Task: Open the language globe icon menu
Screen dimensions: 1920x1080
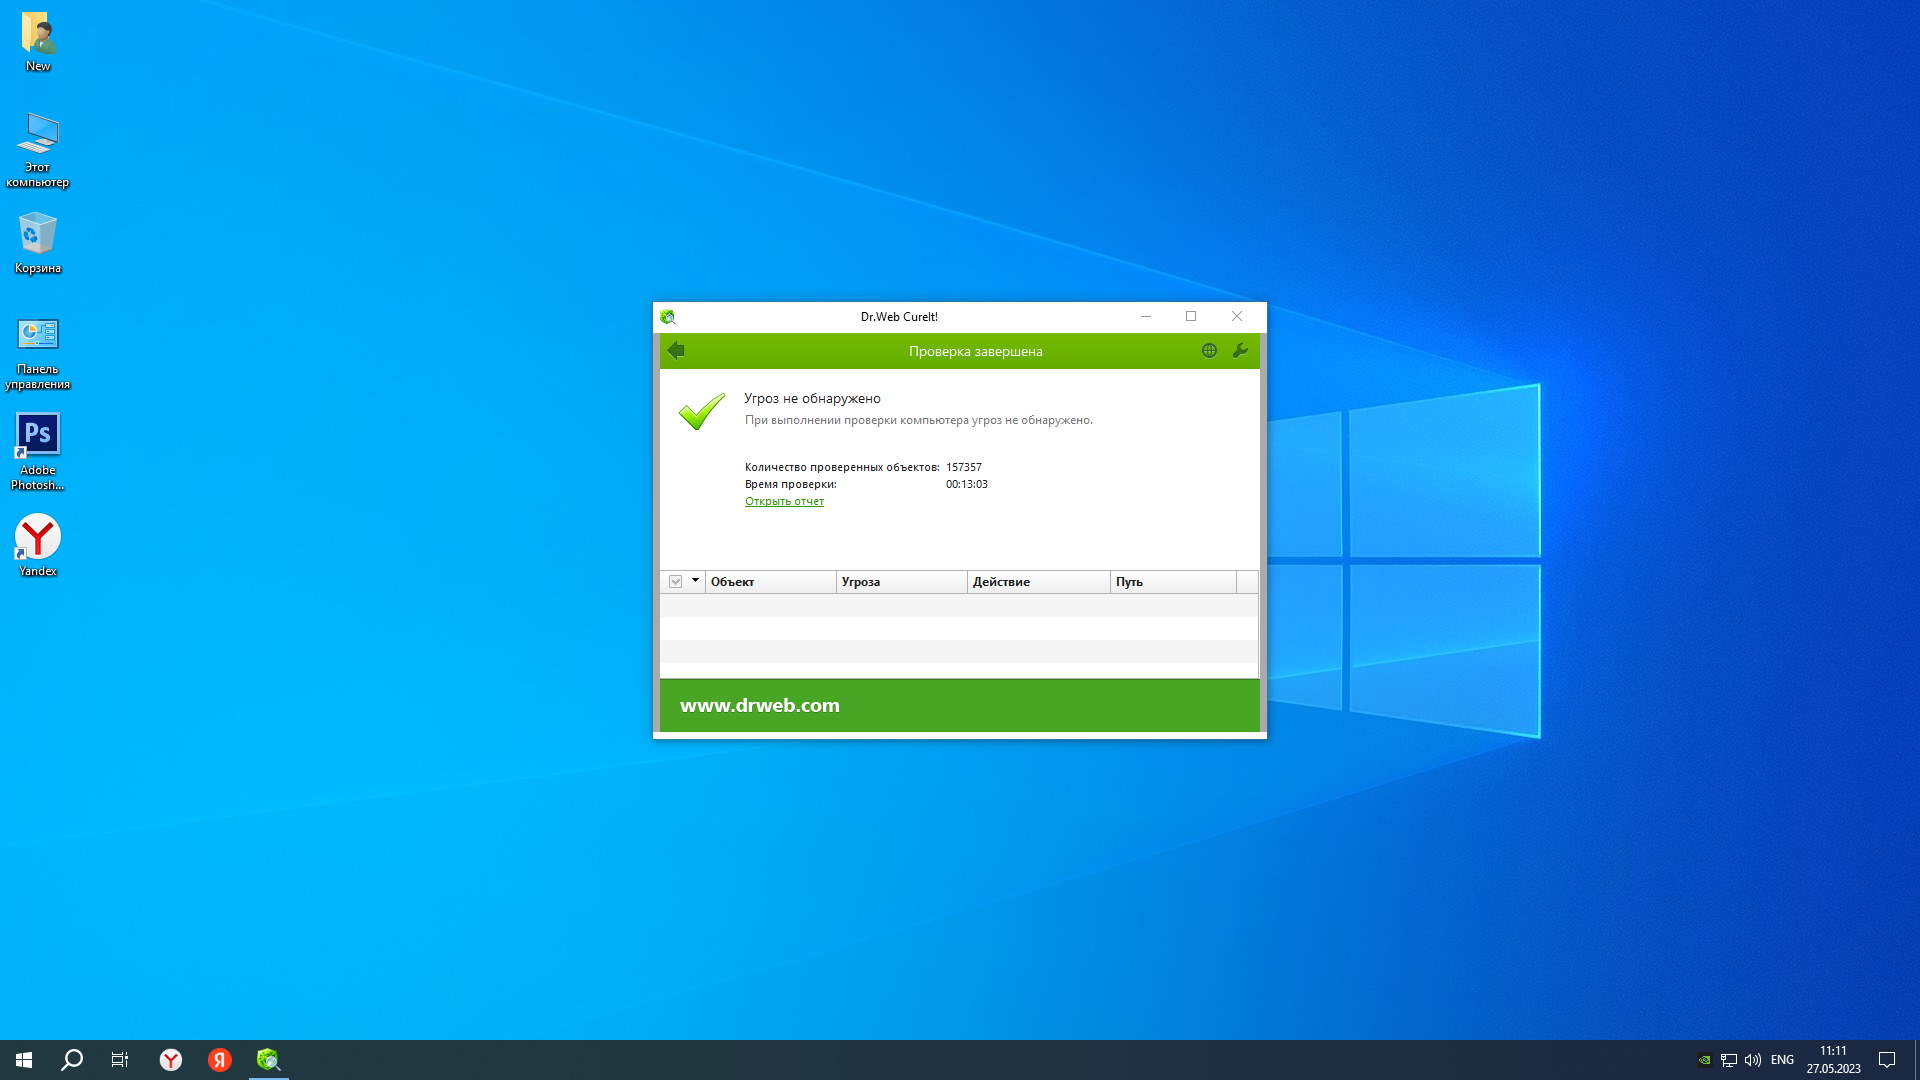Action: pos(1209,351)
